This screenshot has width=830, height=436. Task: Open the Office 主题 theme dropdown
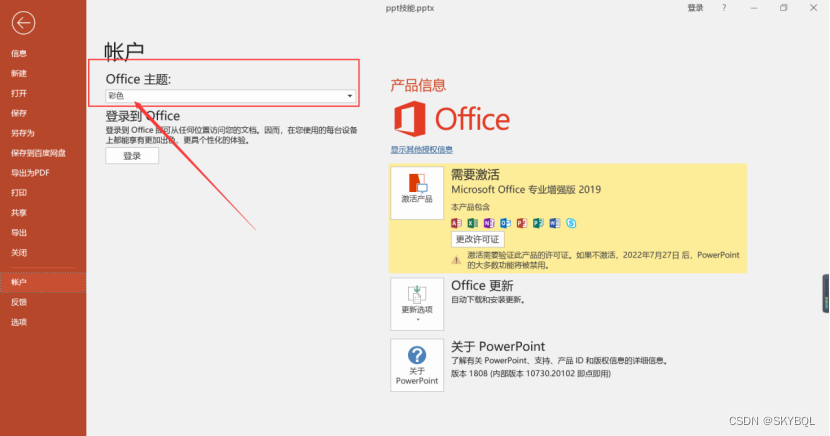(x=230, y=96)
